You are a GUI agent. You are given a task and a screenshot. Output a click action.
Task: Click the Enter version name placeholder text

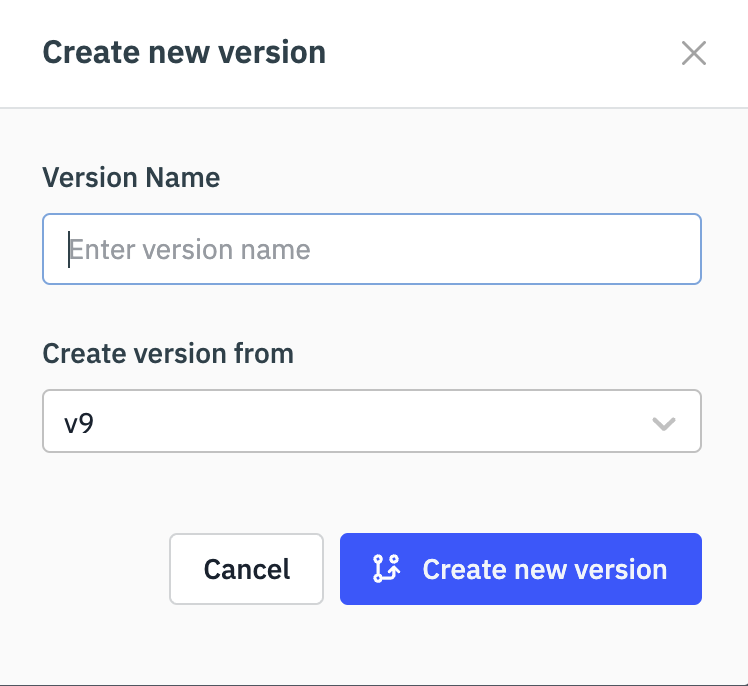click(190, 249)
